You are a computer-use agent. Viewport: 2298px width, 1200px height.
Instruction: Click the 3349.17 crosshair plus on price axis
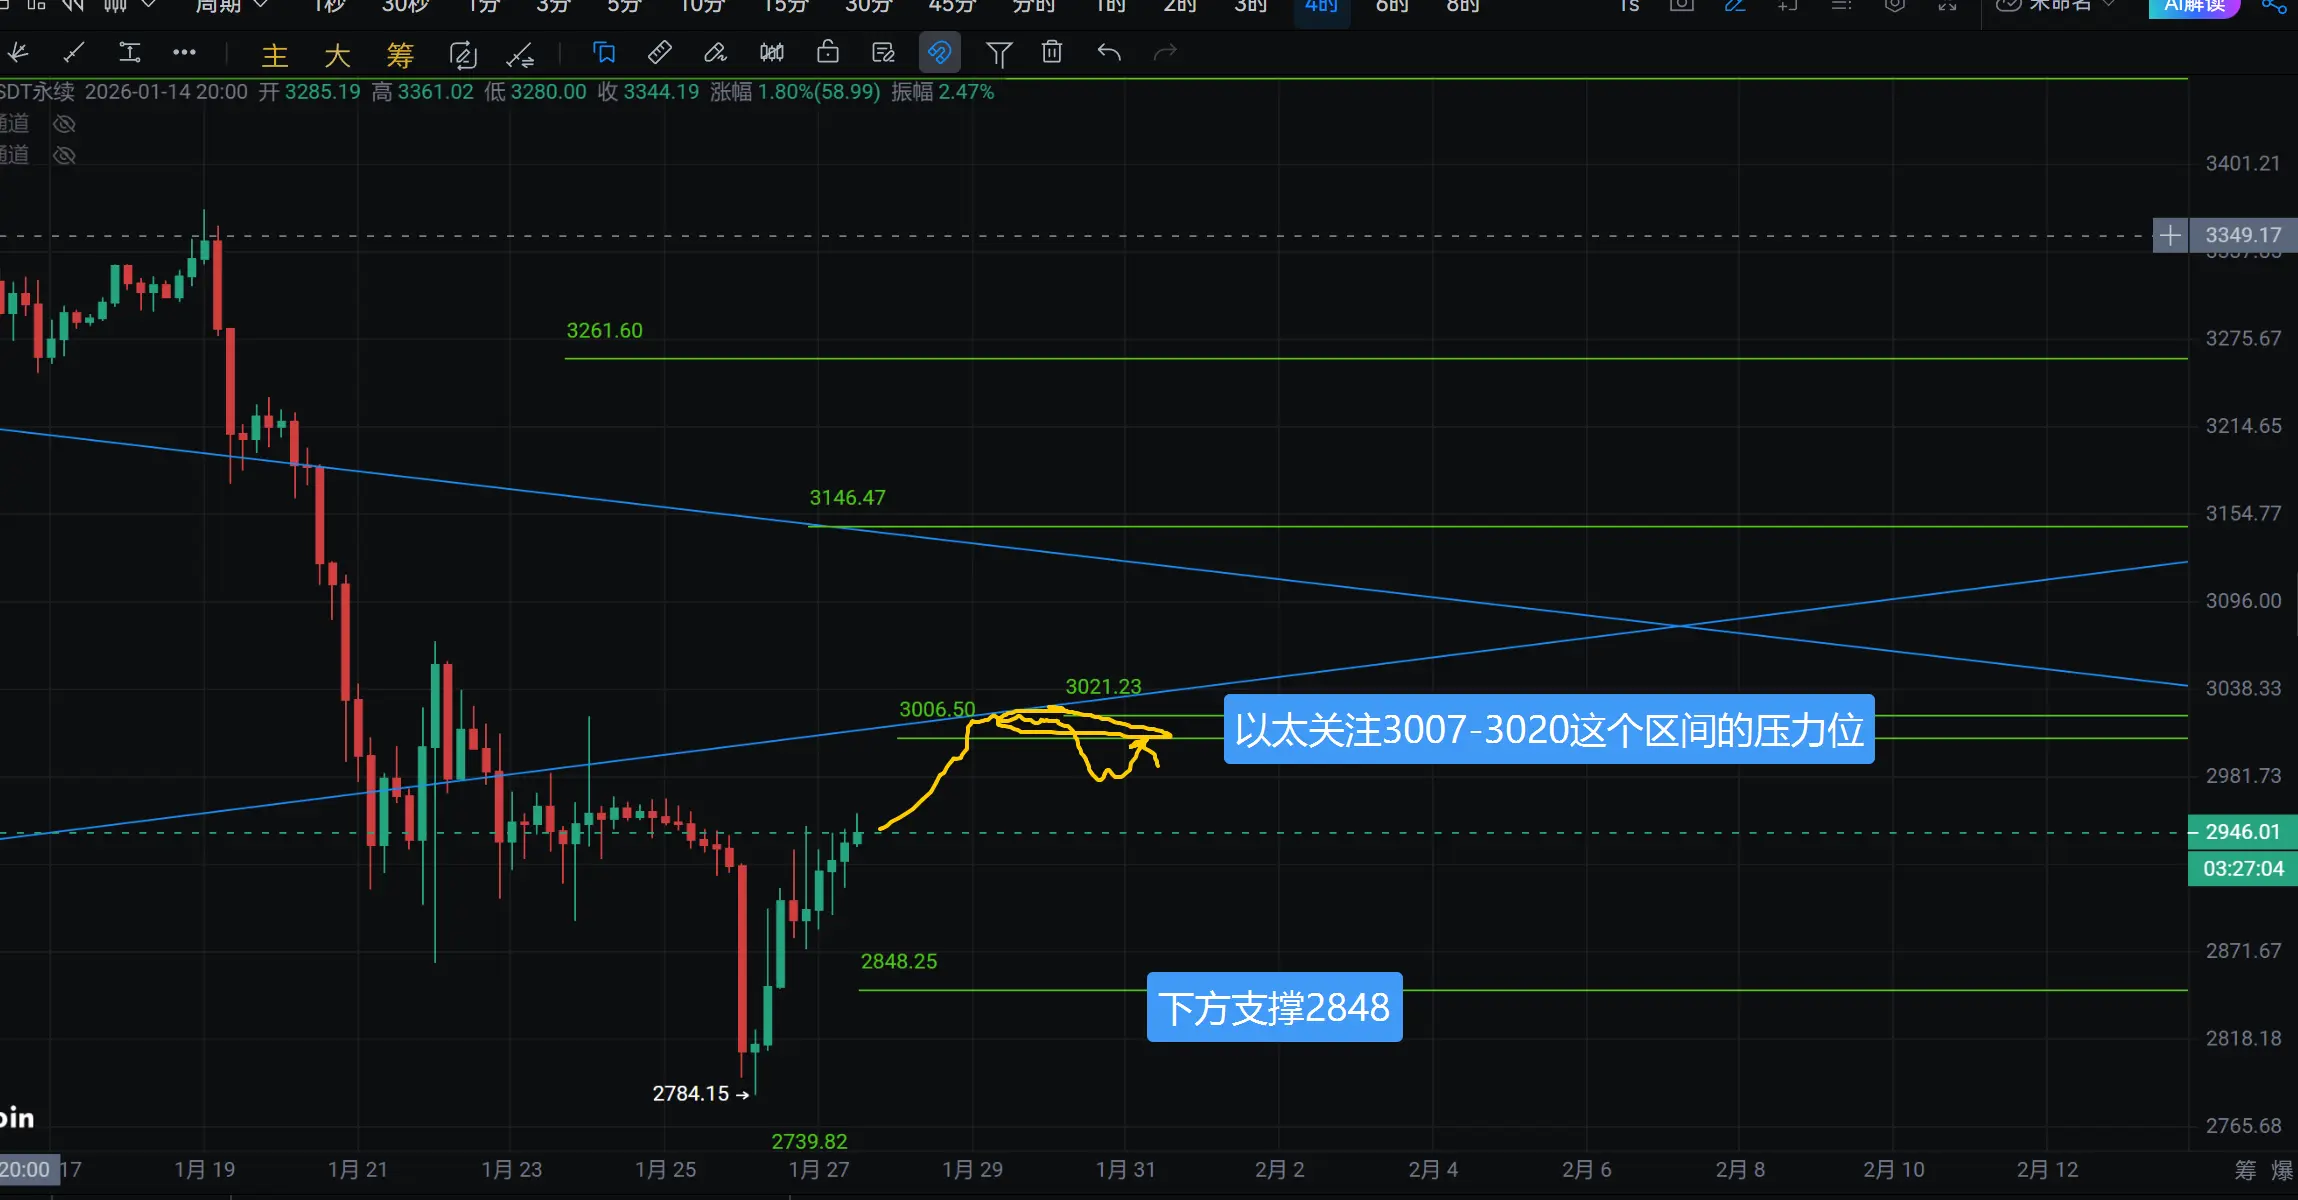pyautogui.click(x=2170, y=236)
